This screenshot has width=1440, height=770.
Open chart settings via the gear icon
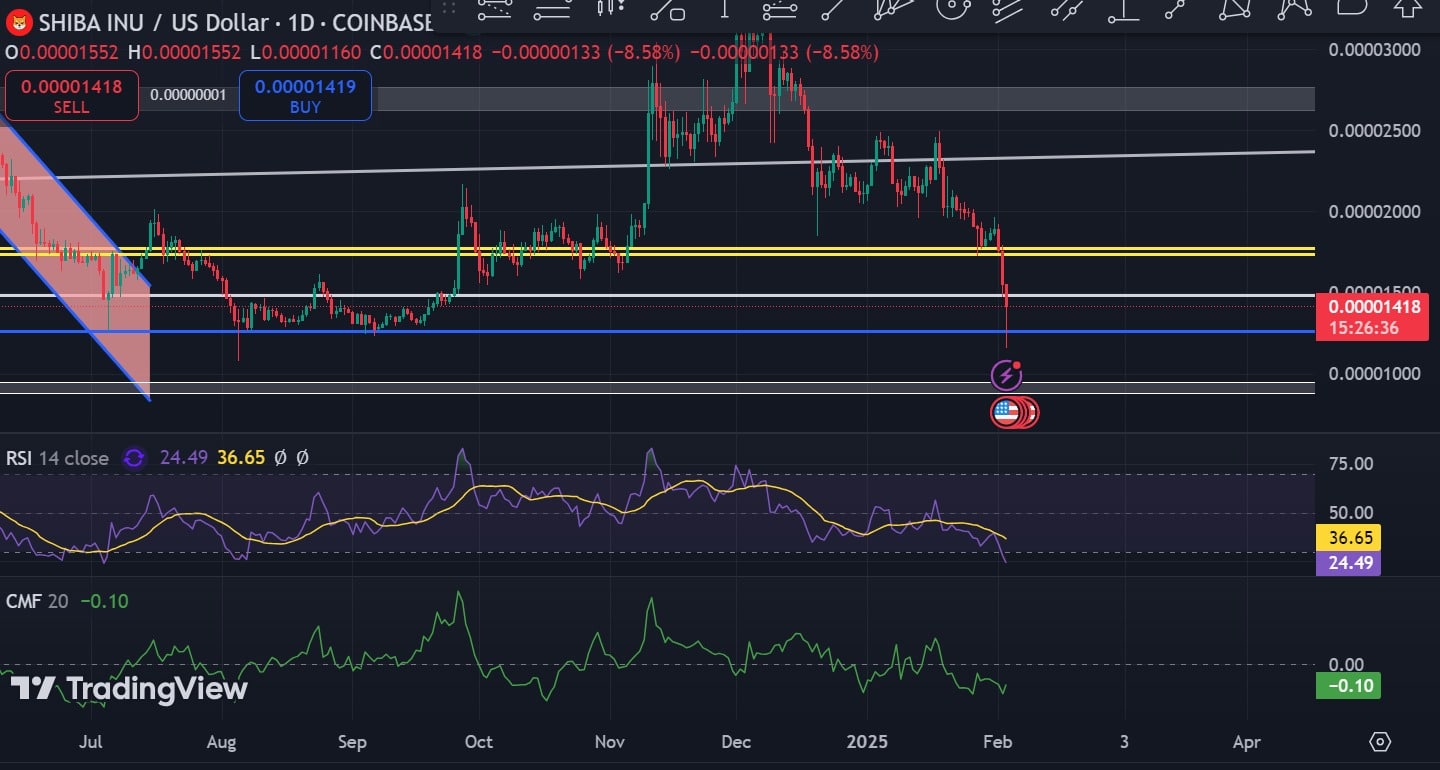coord(1381,742)
